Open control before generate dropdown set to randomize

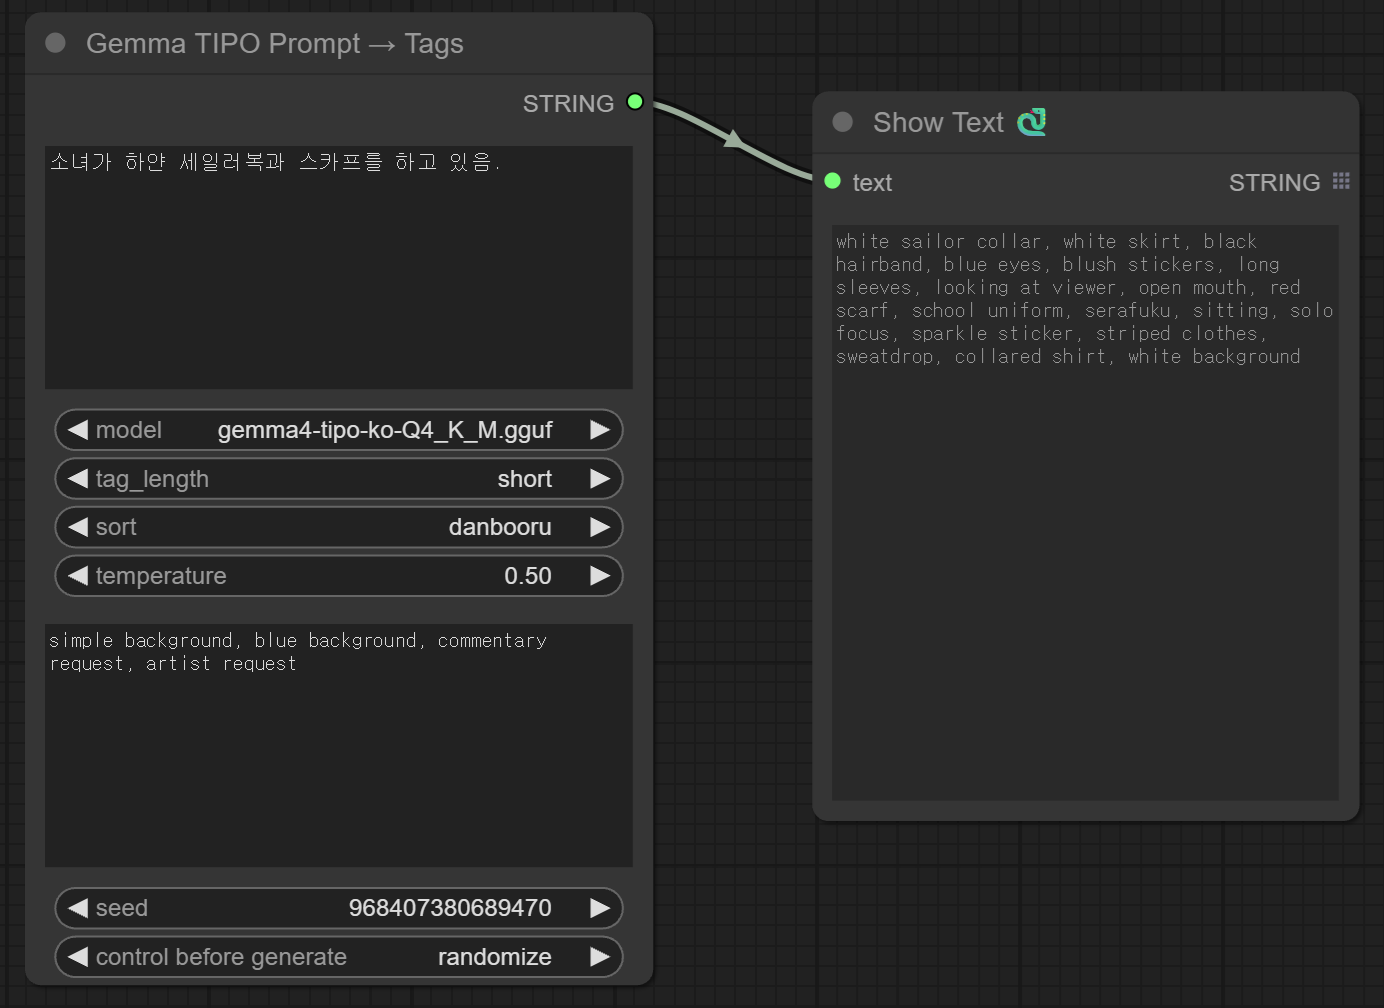pyautogui.click(x=339, y=957)
